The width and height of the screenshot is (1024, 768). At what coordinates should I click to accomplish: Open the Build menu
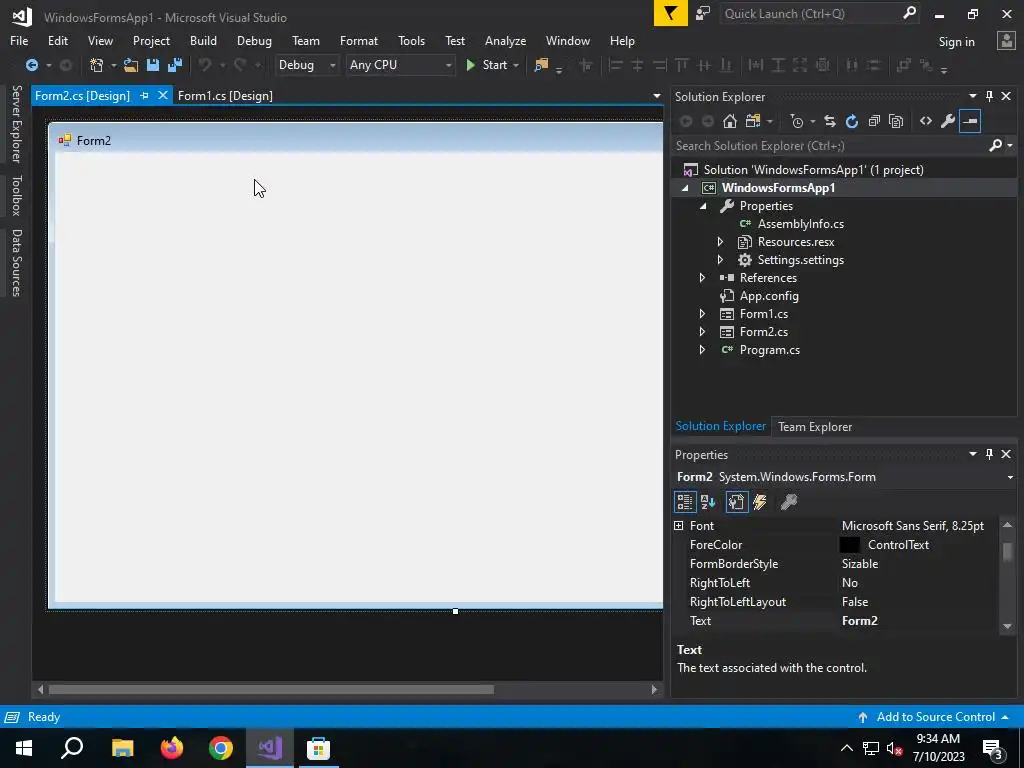click(203, 40)
